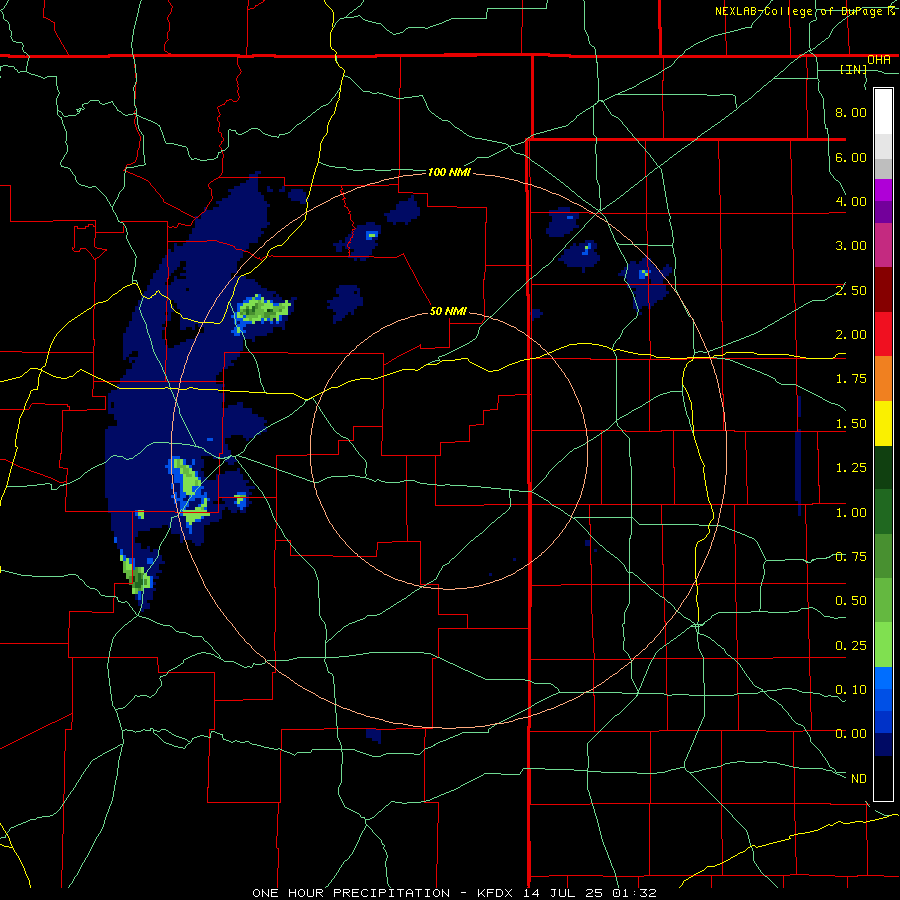Viewport: 900px width, 900px height.
Task: Click the 2.00 legend value
Action: (x=851, y=335)
